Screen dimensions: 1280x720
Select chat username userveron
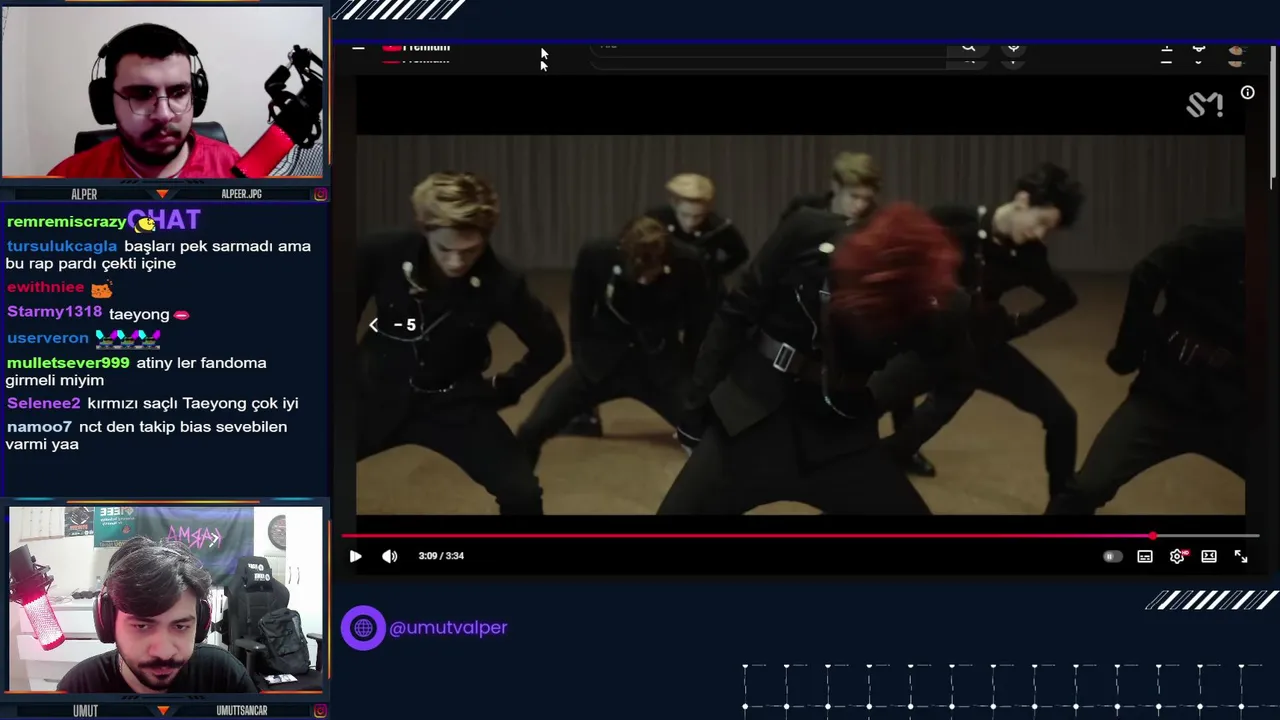click(x=48, y=338)
